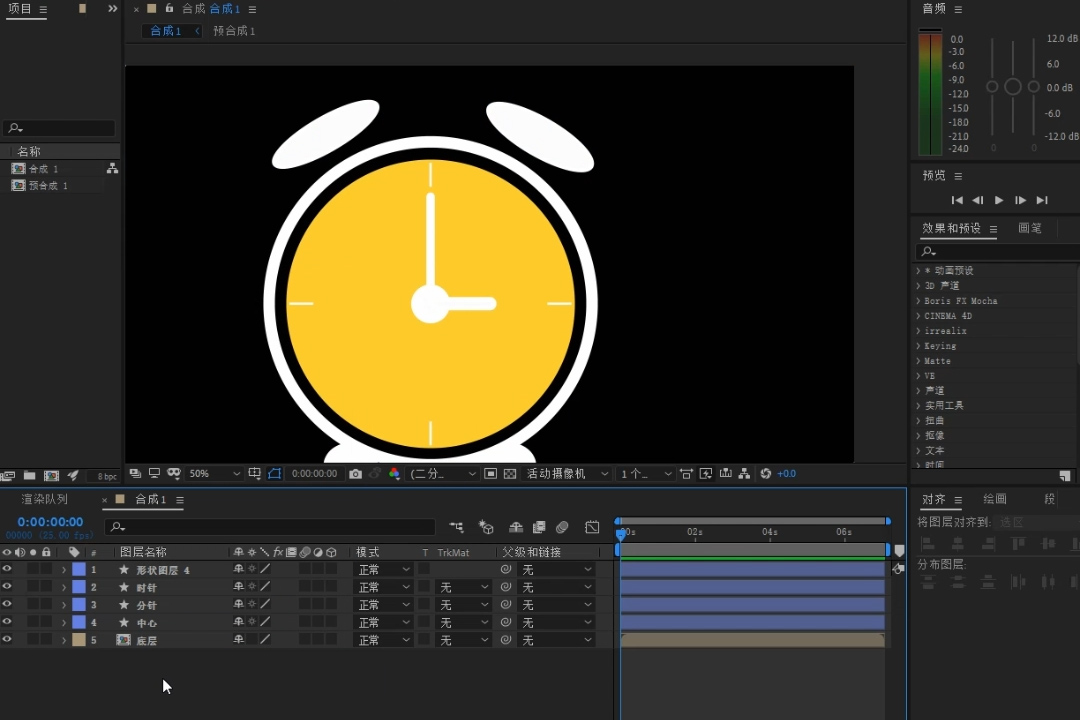Viewport: 1080px width, 720px height.
Task: Take a snapshot with the camera icon
Action: pyautogui.click(x=355, y=474)
